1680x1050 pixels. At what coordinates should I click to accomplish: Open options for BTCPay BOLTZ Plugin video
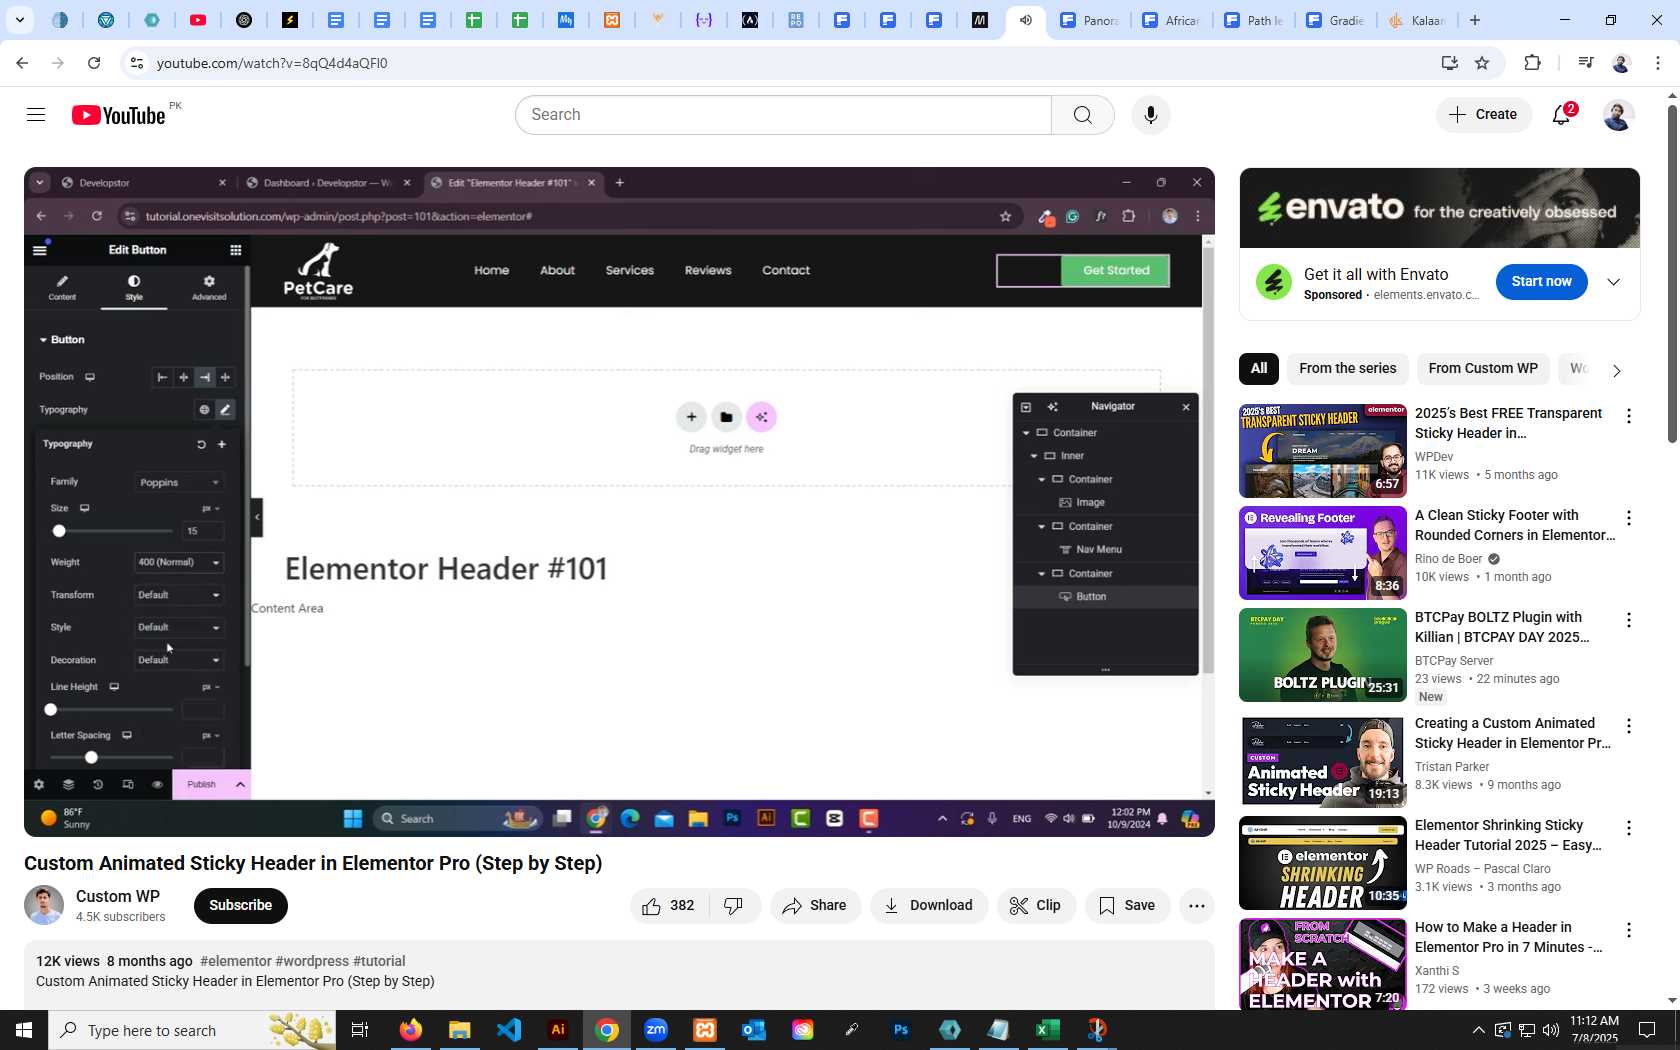pyautogui.click(x=1629, y=620)
